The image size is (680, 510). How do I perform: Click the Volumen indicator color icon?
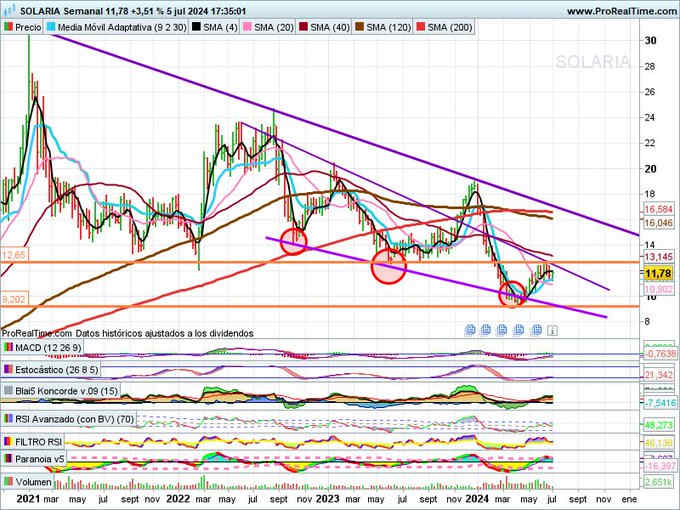point(8,482)
